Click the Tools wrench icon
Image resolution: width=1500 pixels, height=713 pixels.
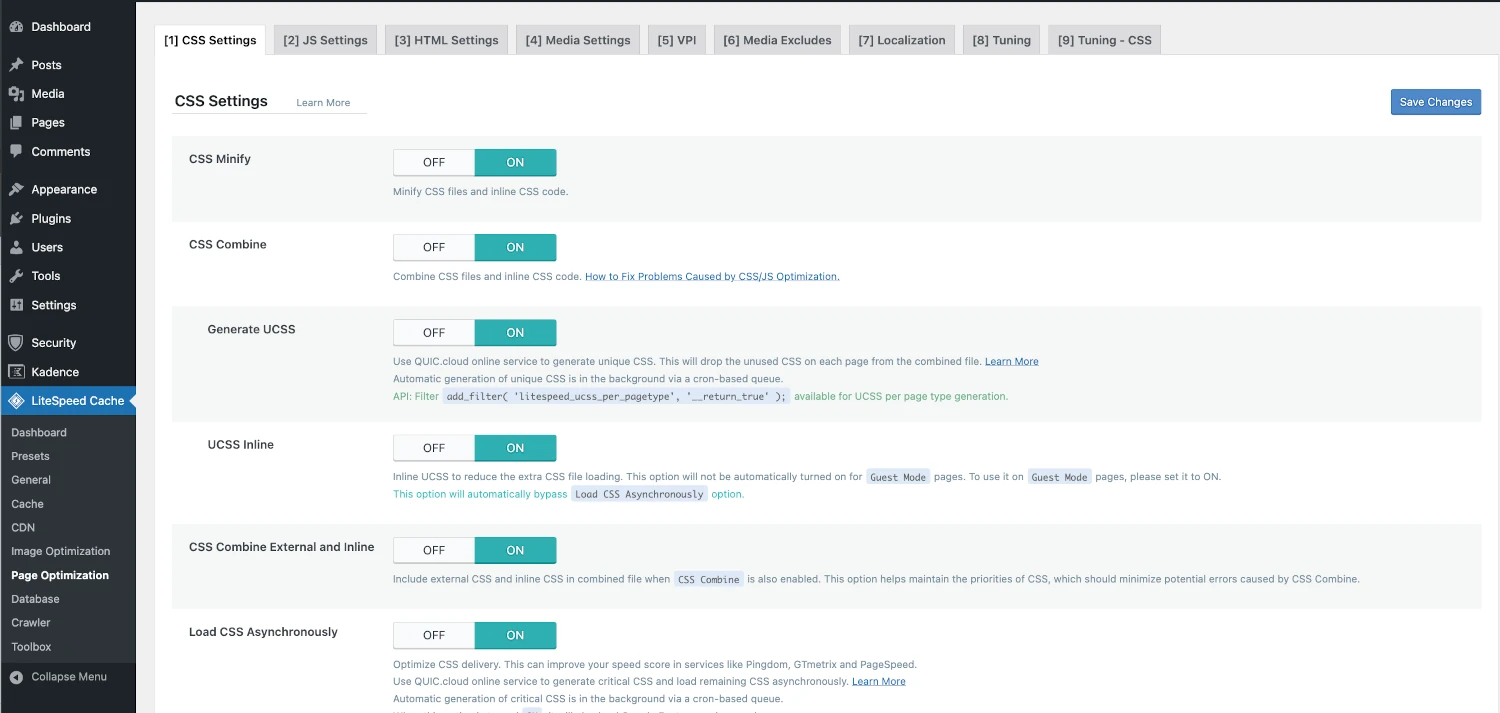(x=16, y=276)
